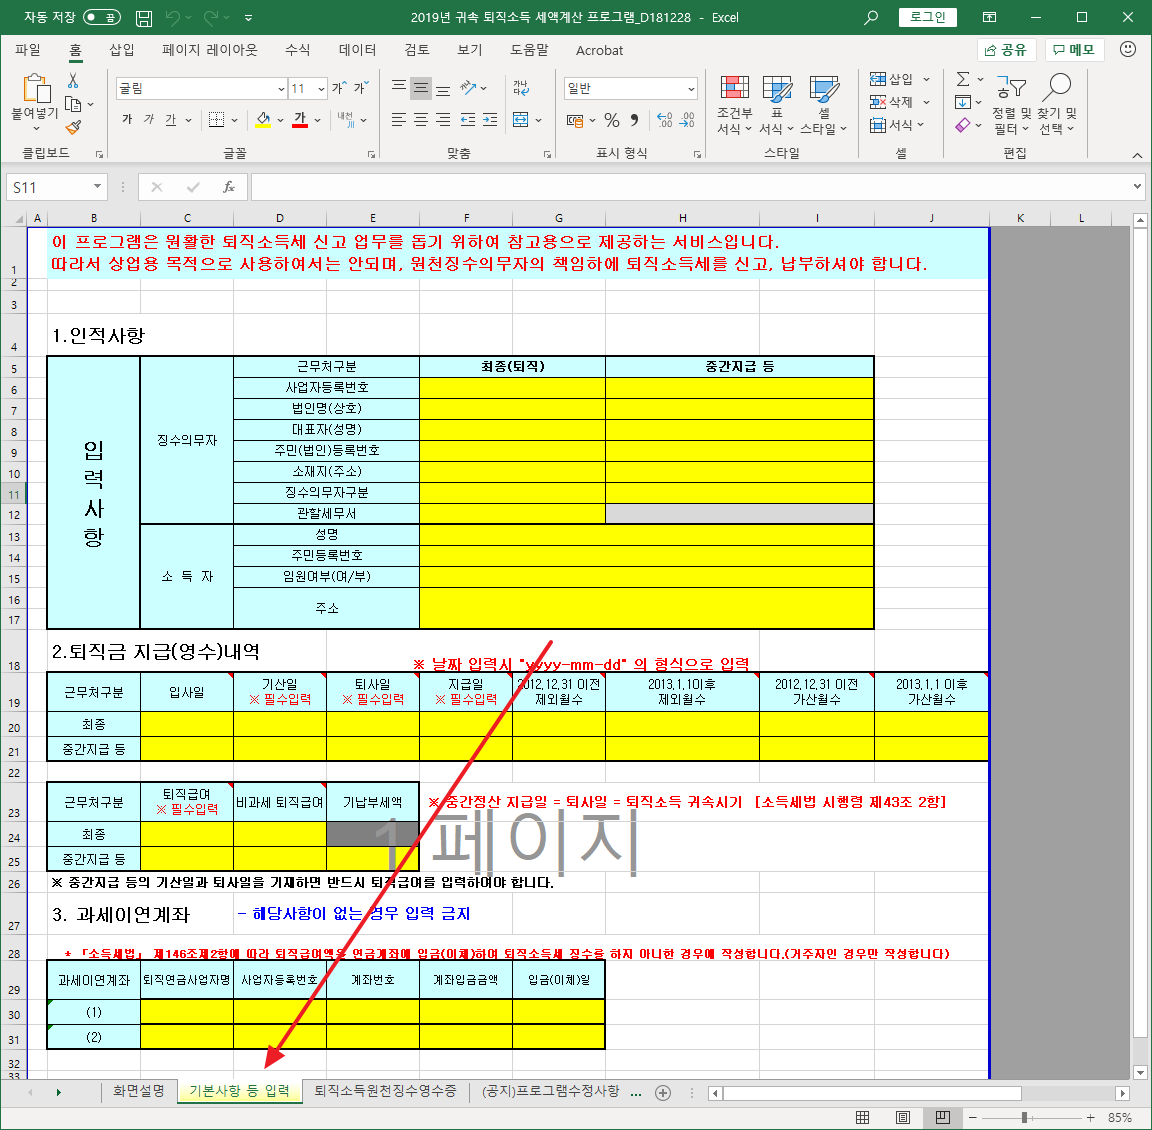1152x1130 pixels.
Task: Expand the Name Box dropdown arrow
Action: (x=97, y=187)
